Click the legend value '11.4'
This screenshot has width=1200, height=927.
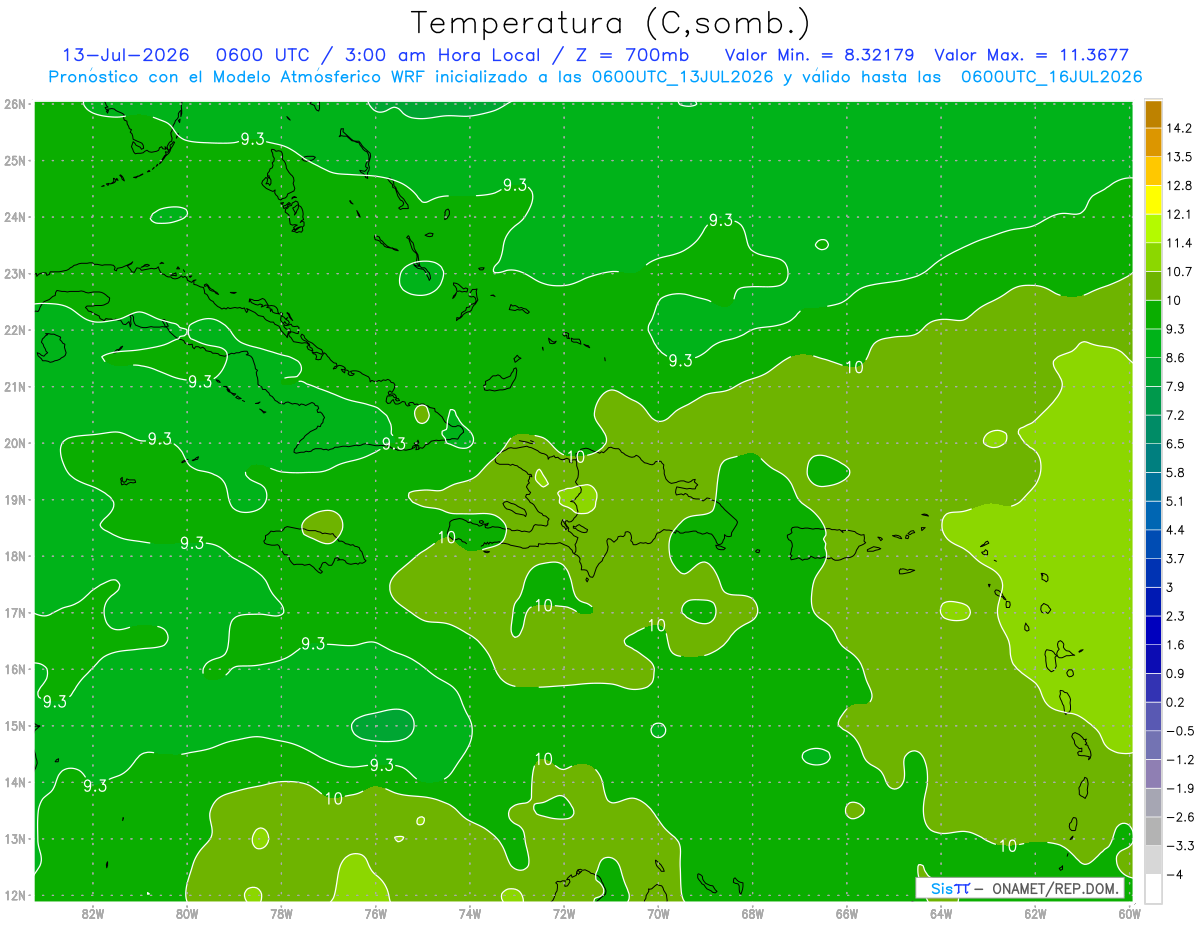coord(1179,243)
